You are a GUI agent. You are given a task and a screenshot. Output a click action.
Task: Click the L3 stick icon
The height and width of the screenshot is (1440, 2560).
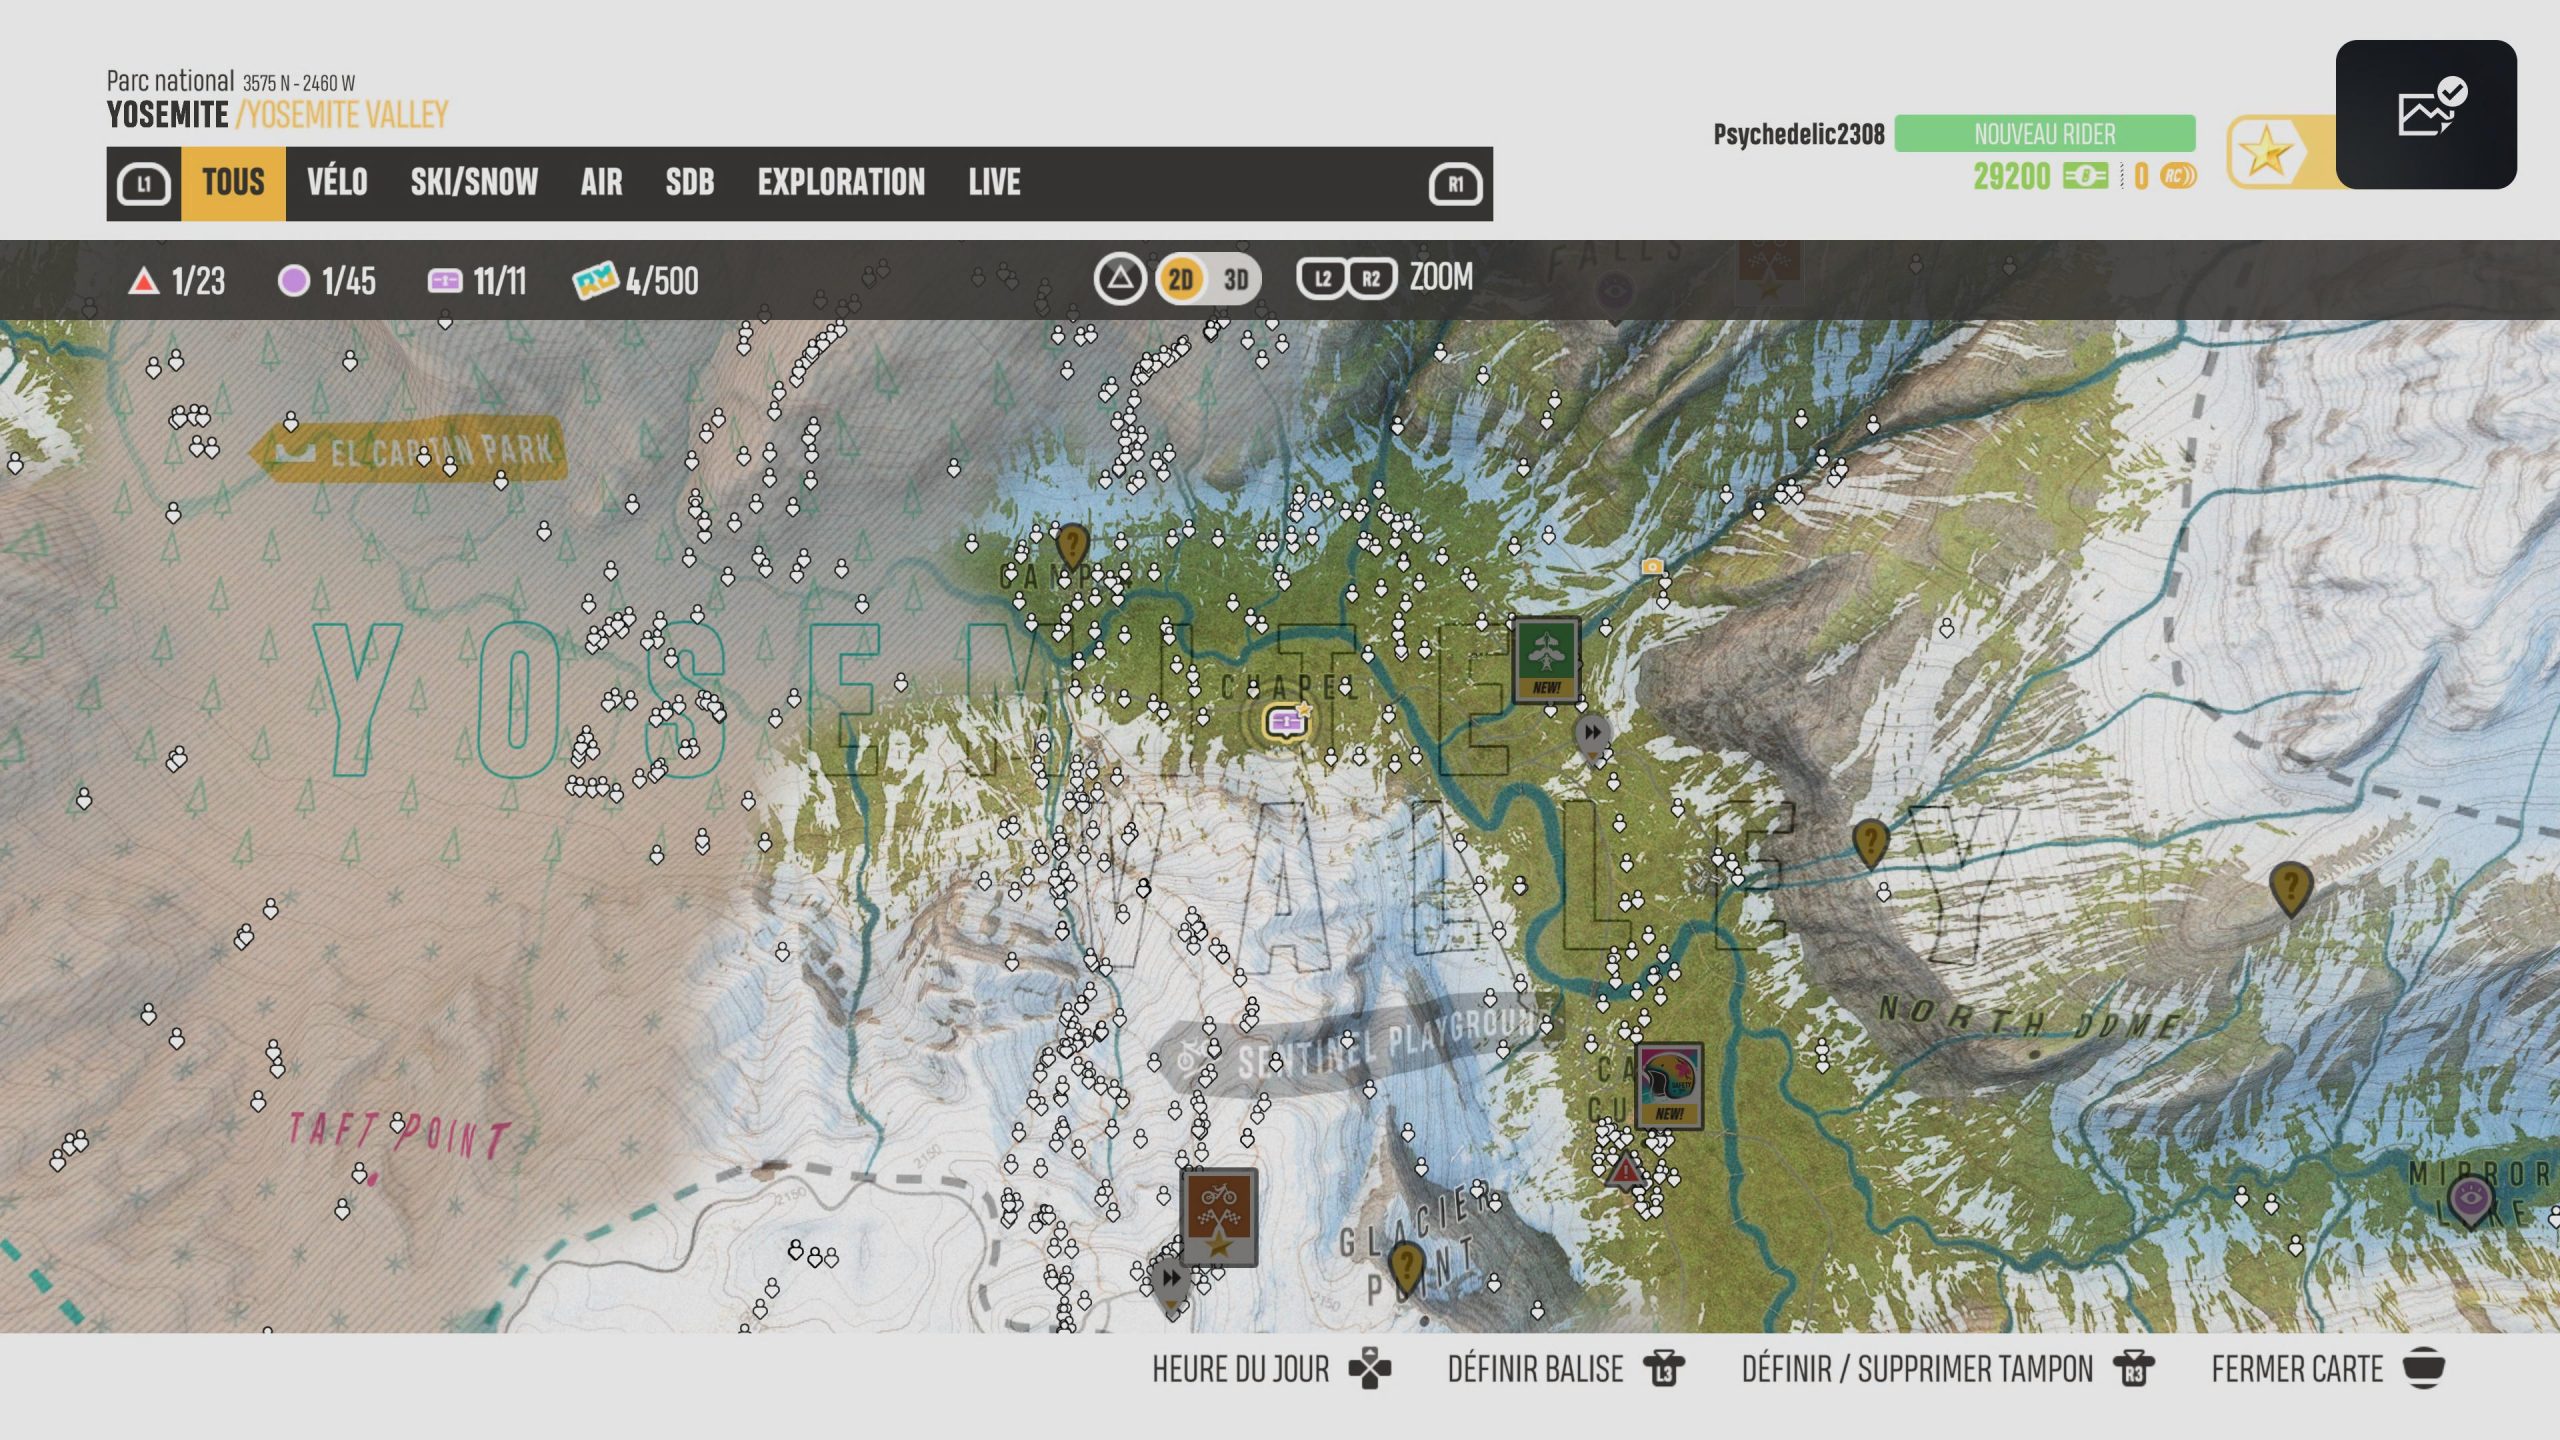tap(1664, 1370)
